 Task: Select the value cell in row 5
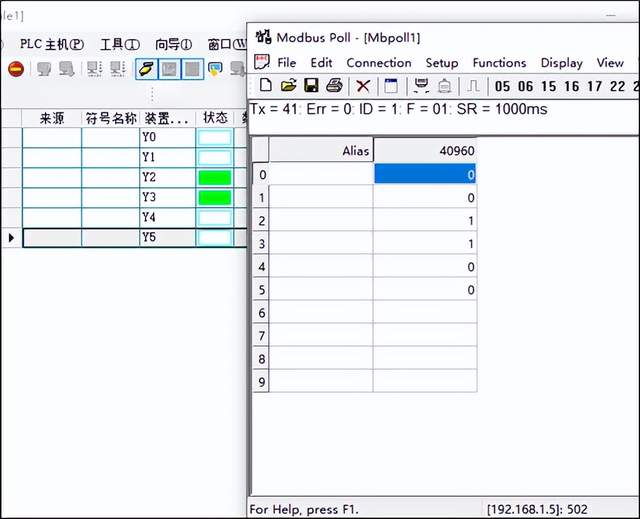click(x=425, y=290)
